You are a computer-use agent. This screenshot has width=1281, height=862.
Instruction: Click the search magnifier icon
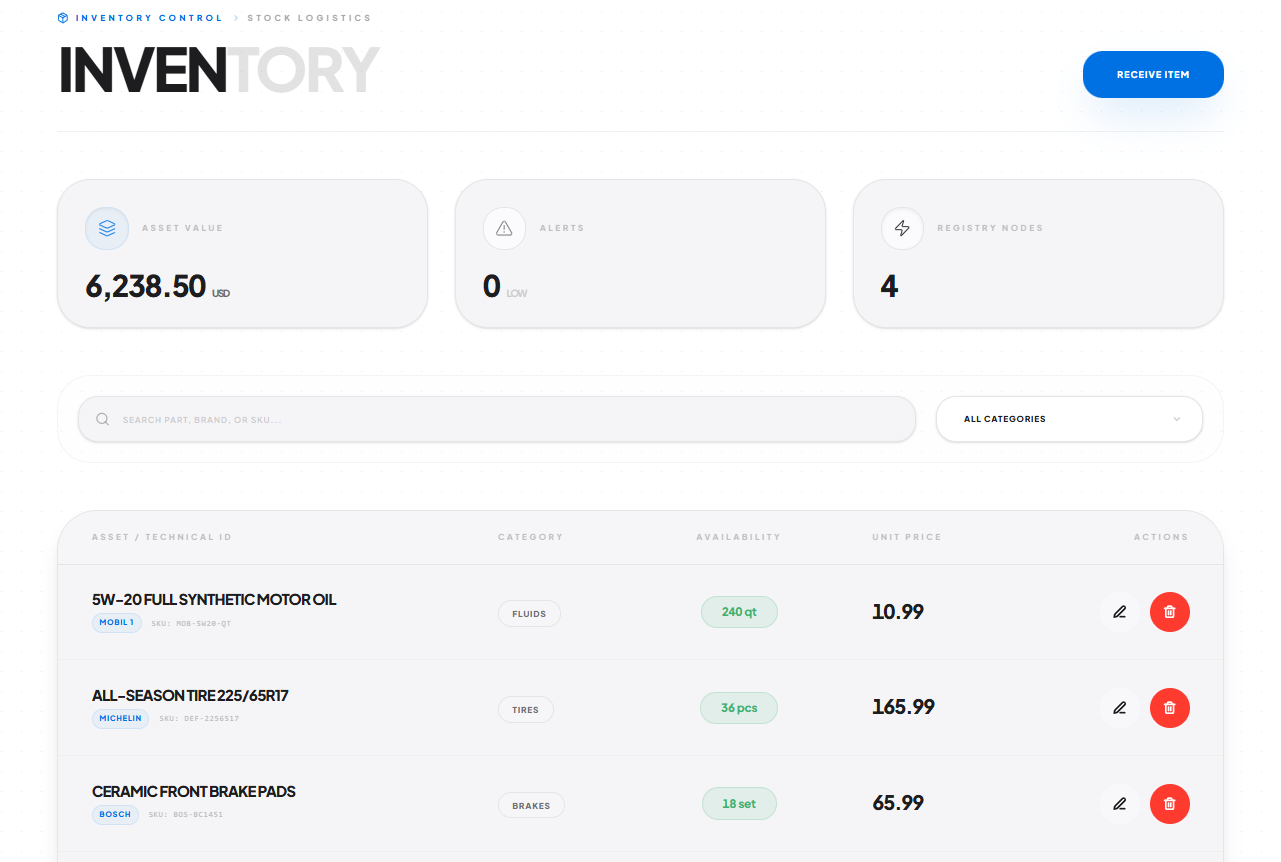[102, 419]
